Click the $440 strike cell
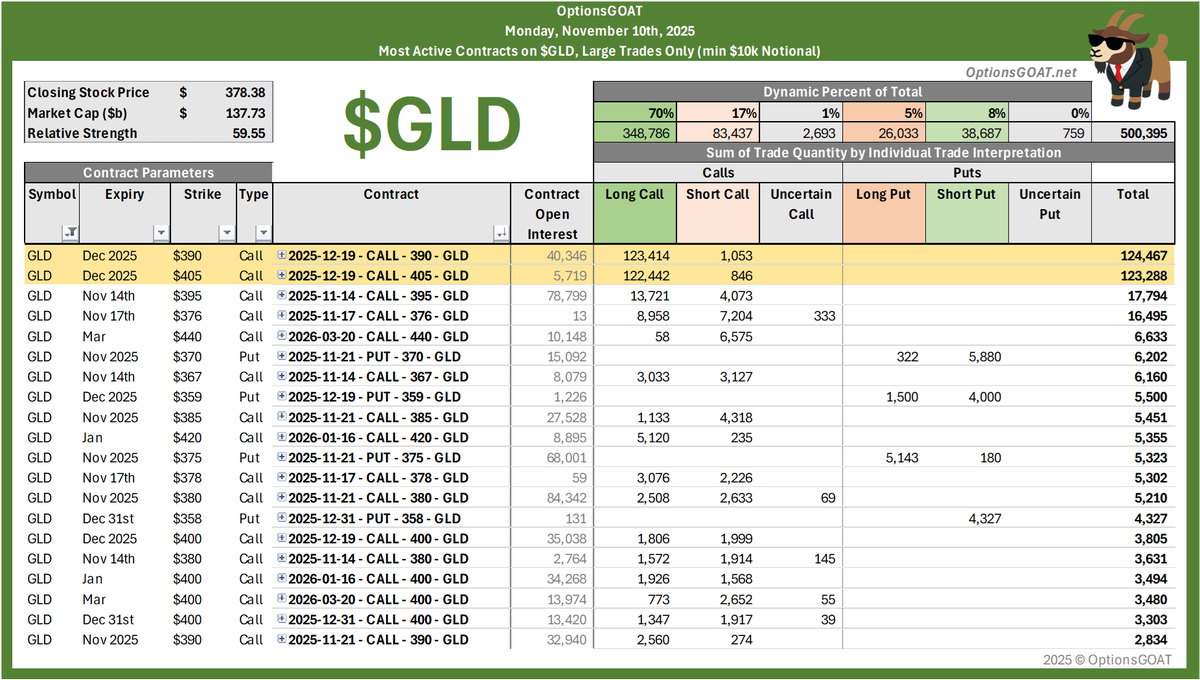 point(202,337)
